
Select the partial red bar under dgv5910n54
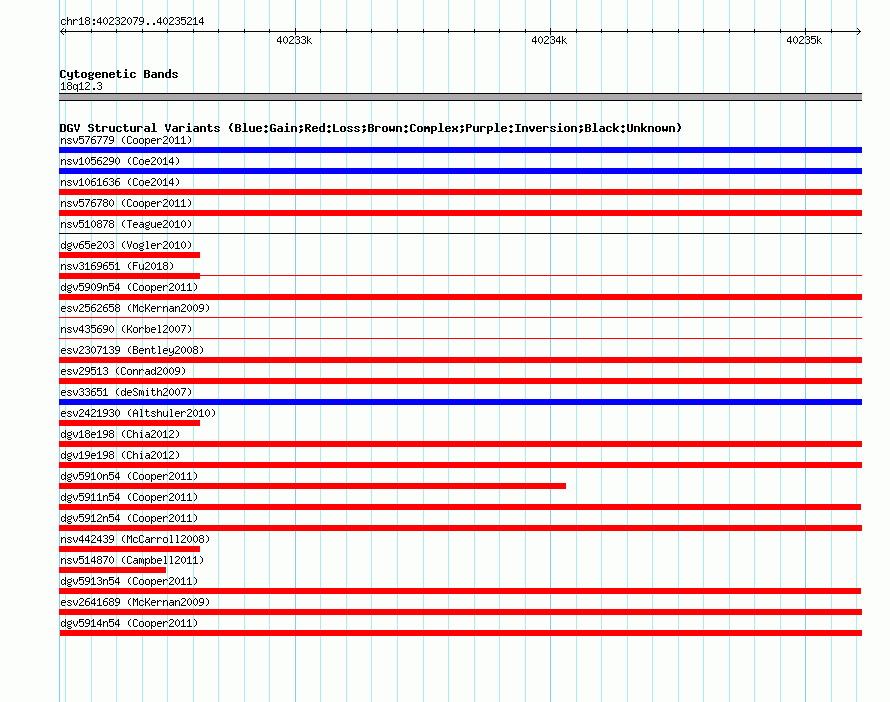pyautogui.click(x=312, y=486)
